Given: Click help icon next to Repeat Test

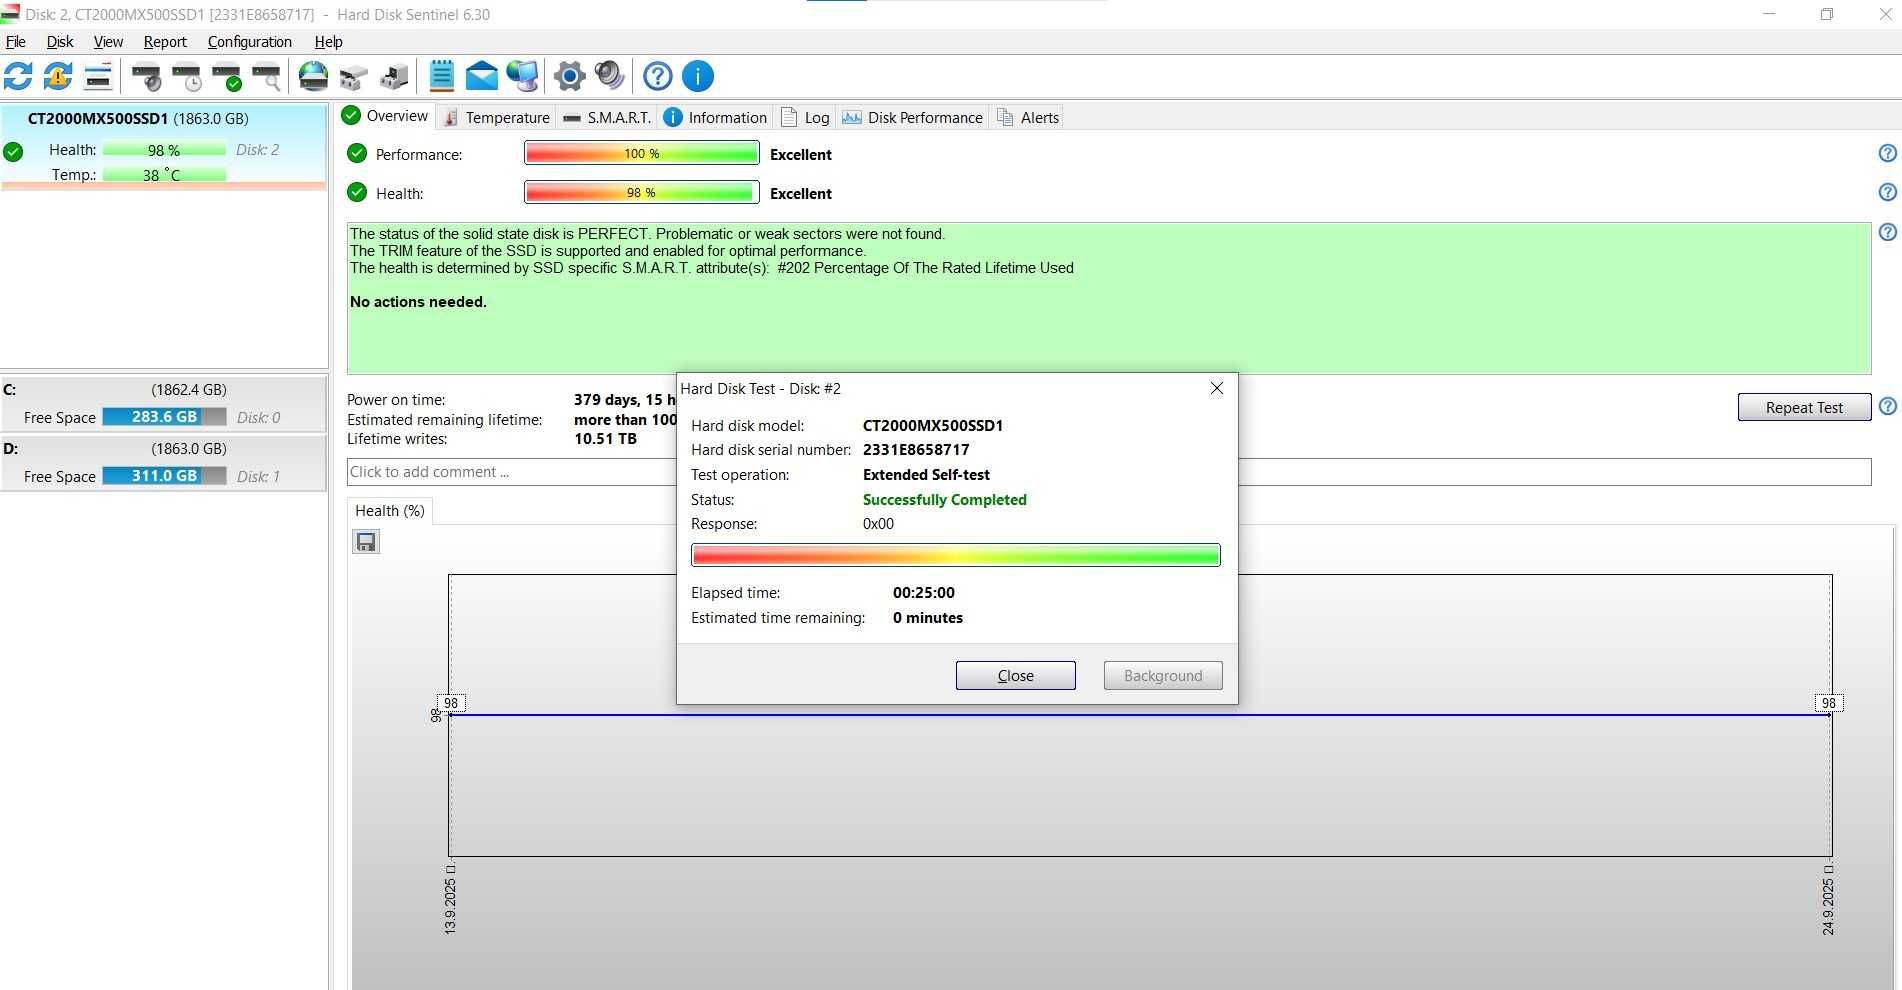Looking at the screenshot, I should tap(1887, 406).
